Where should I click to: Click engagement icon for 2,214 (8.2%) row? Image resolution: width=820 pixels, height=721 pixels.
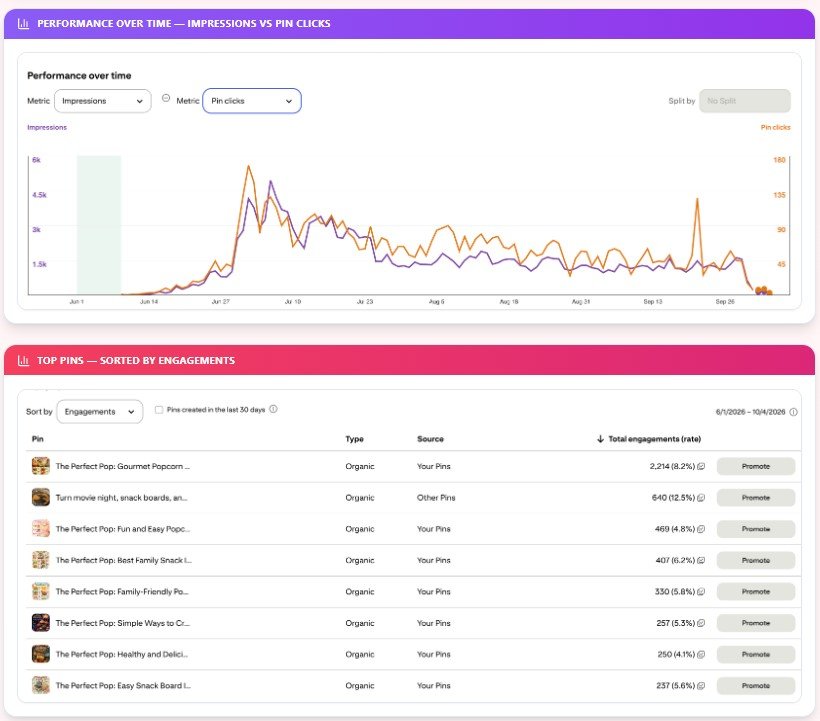(x=701, y=466)
